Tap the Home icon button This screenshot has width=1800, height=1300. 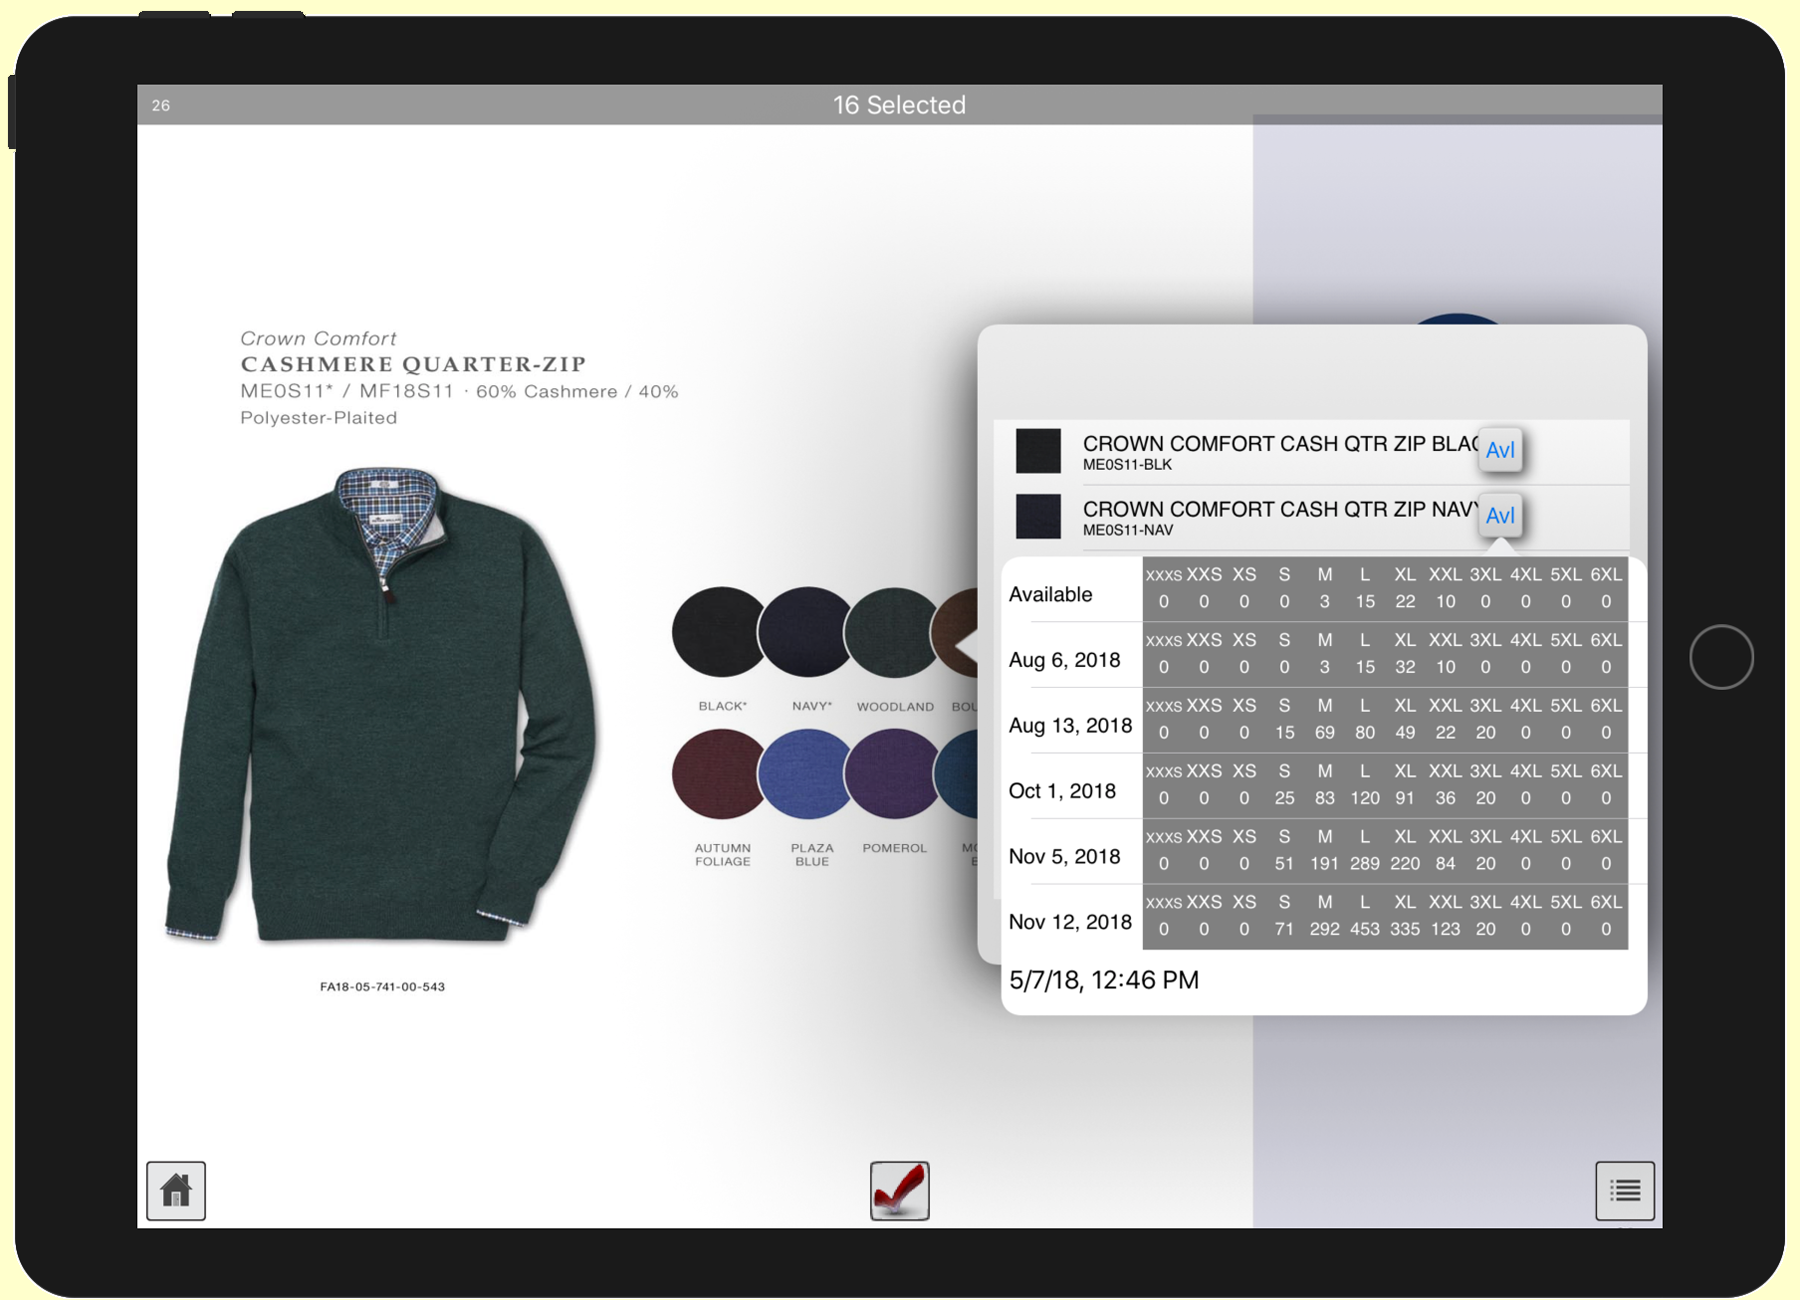176,1190
